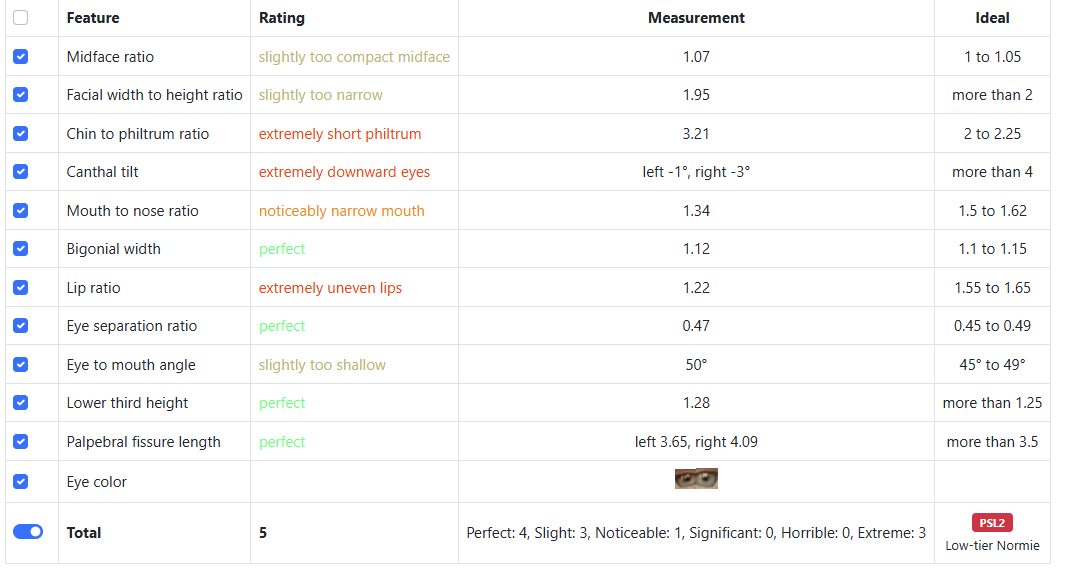Uncheck the Palpebral fissure length checkbox
The height and width of the screenshot is (573, 1083).
[x=21, y=441]
